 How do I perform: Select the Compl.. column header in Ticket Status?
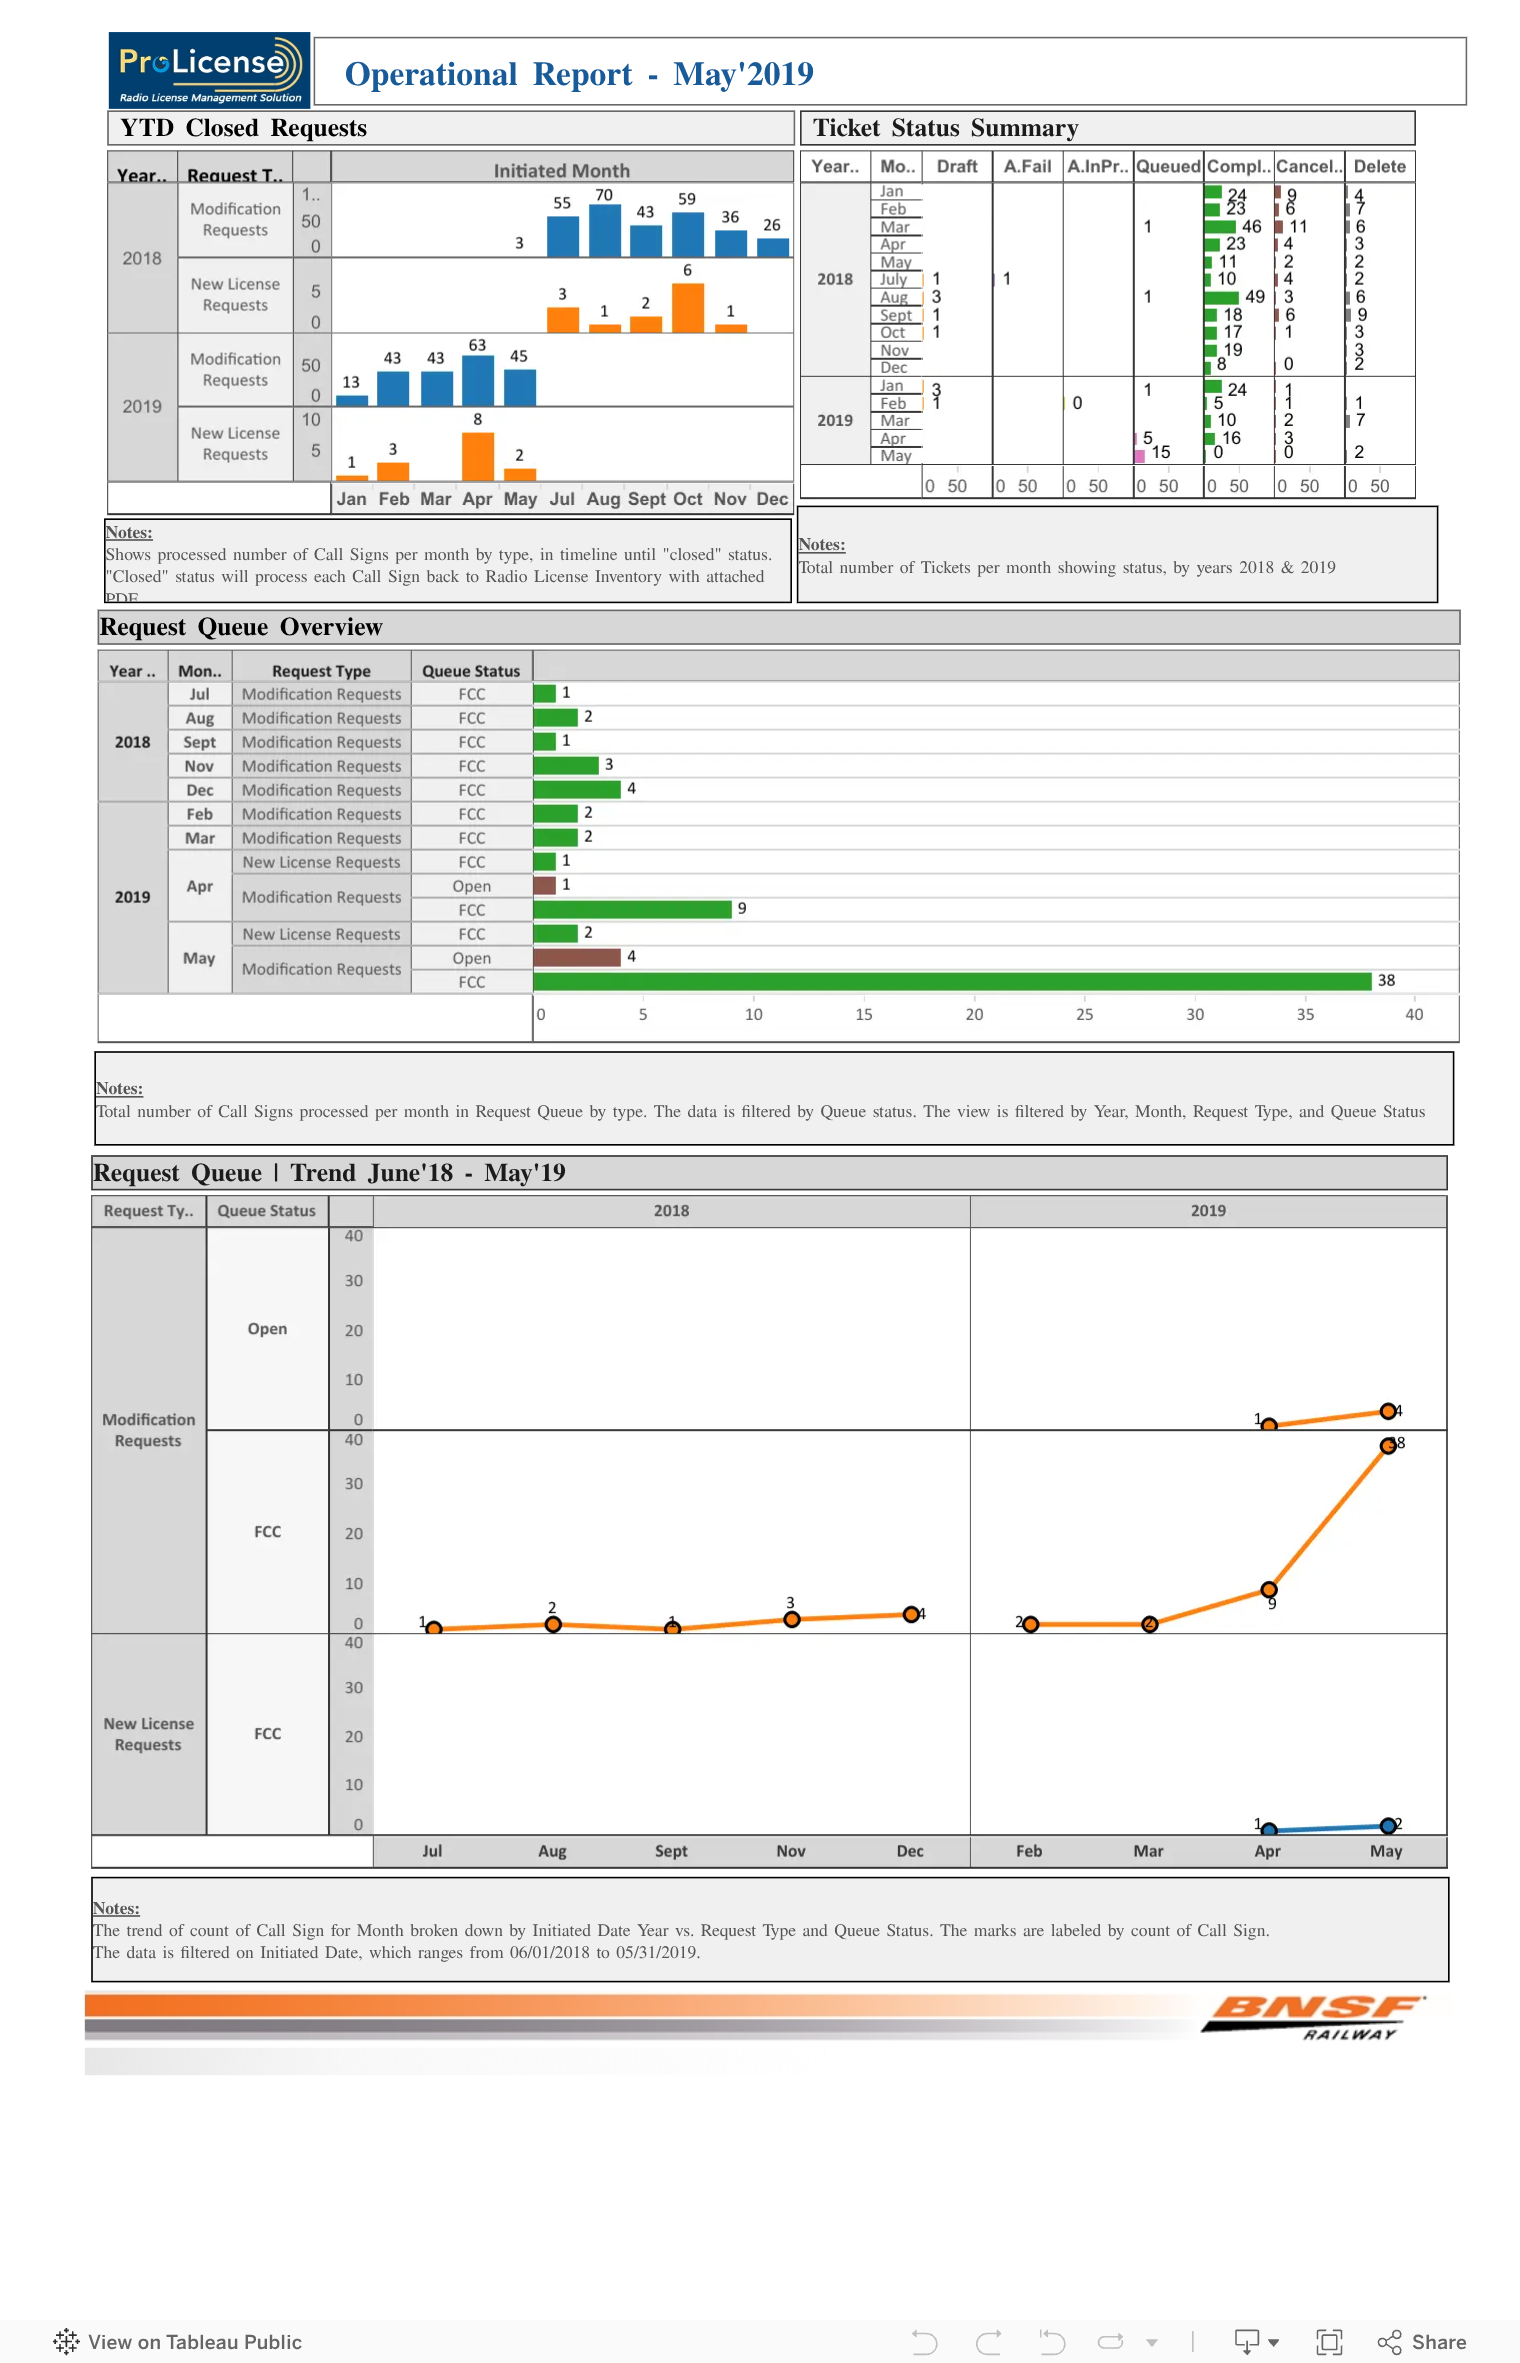tap(1238, 166)
